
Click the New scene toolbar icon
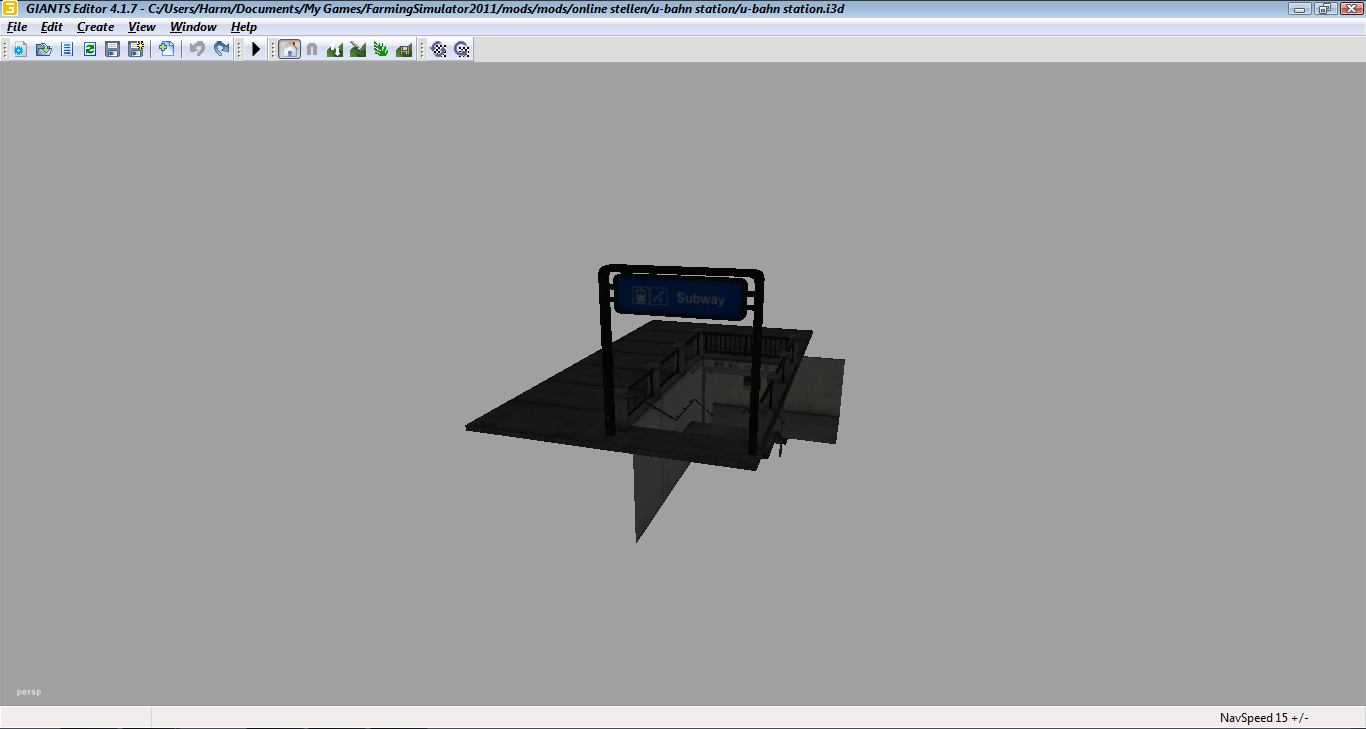pyautogui.click(x=20, y=49)
